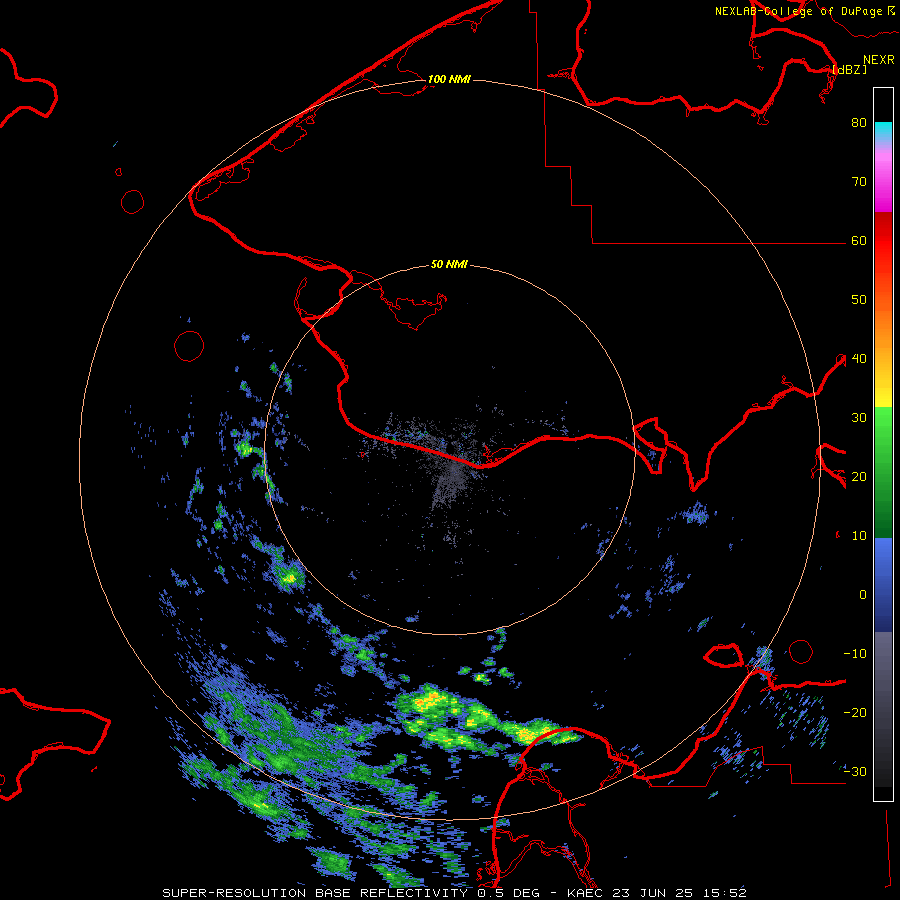
Task: Click the -20 value on the dBZ scale
Action: (855, 712)
